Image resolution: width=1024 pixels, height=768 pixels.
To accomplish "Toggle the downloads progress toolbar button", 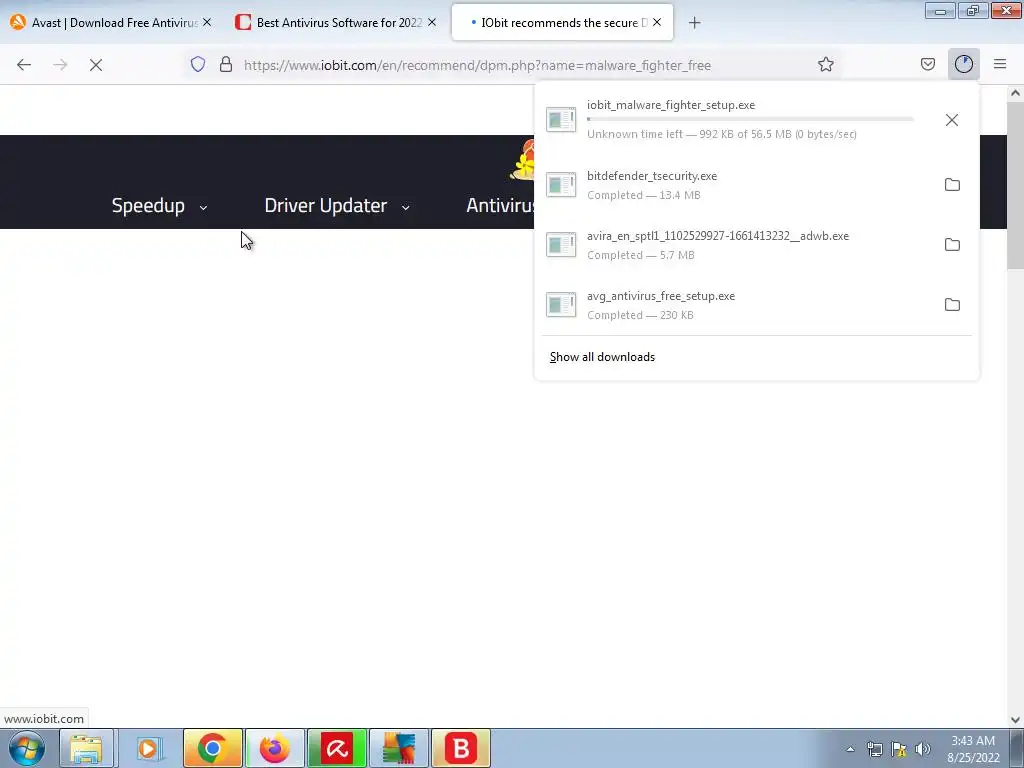I will 963,64.
